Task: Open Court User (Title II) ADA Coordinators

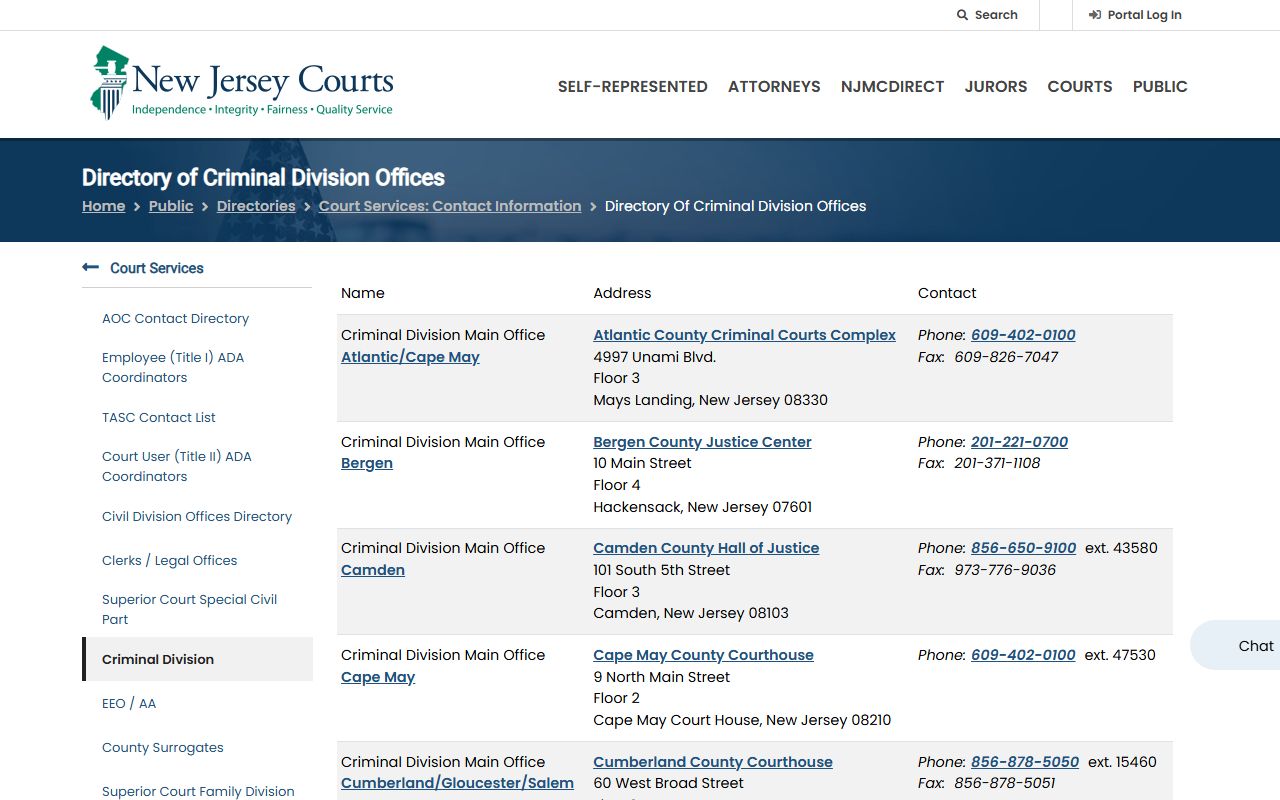Action: (177, 466)
